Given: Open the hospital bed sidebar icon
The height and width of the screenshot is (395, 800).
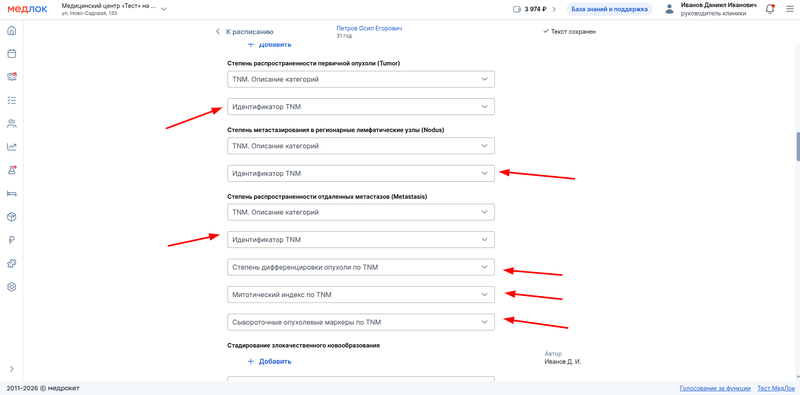Looking at the screenshot, I should pyautogui.click(x=12, y=193).
